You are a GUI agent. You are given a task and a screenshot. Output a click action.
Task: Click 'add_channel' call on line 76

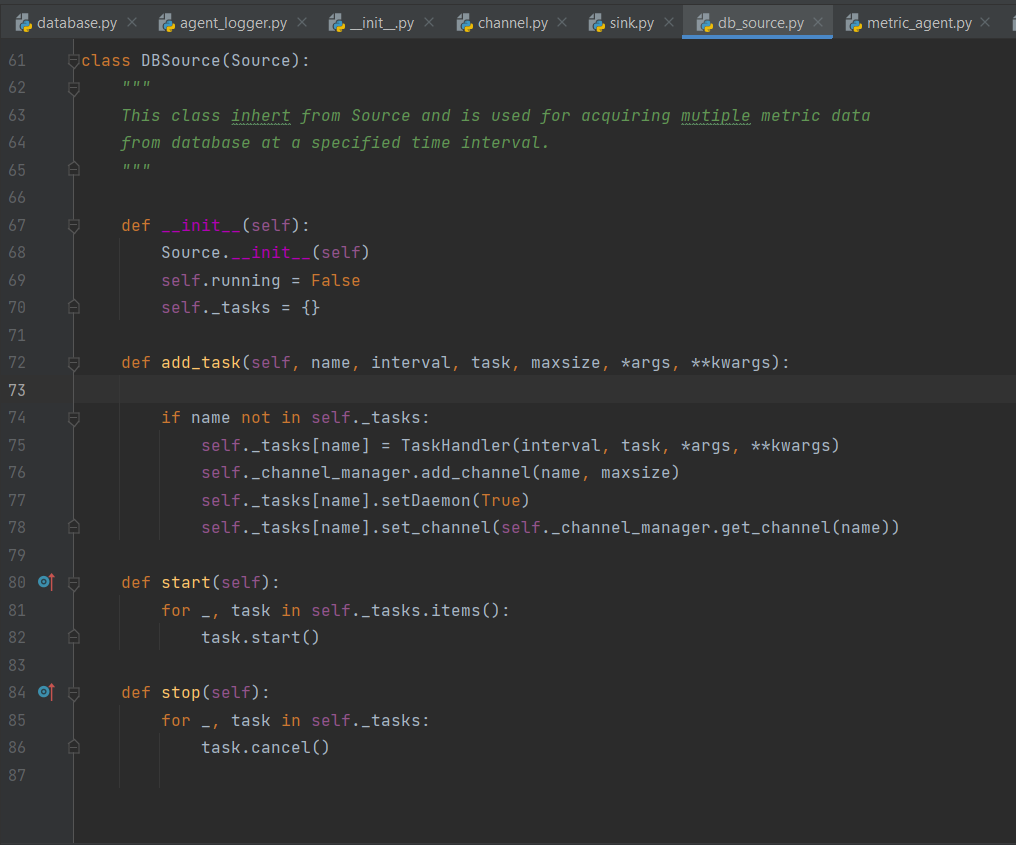[x=476, y=473]
